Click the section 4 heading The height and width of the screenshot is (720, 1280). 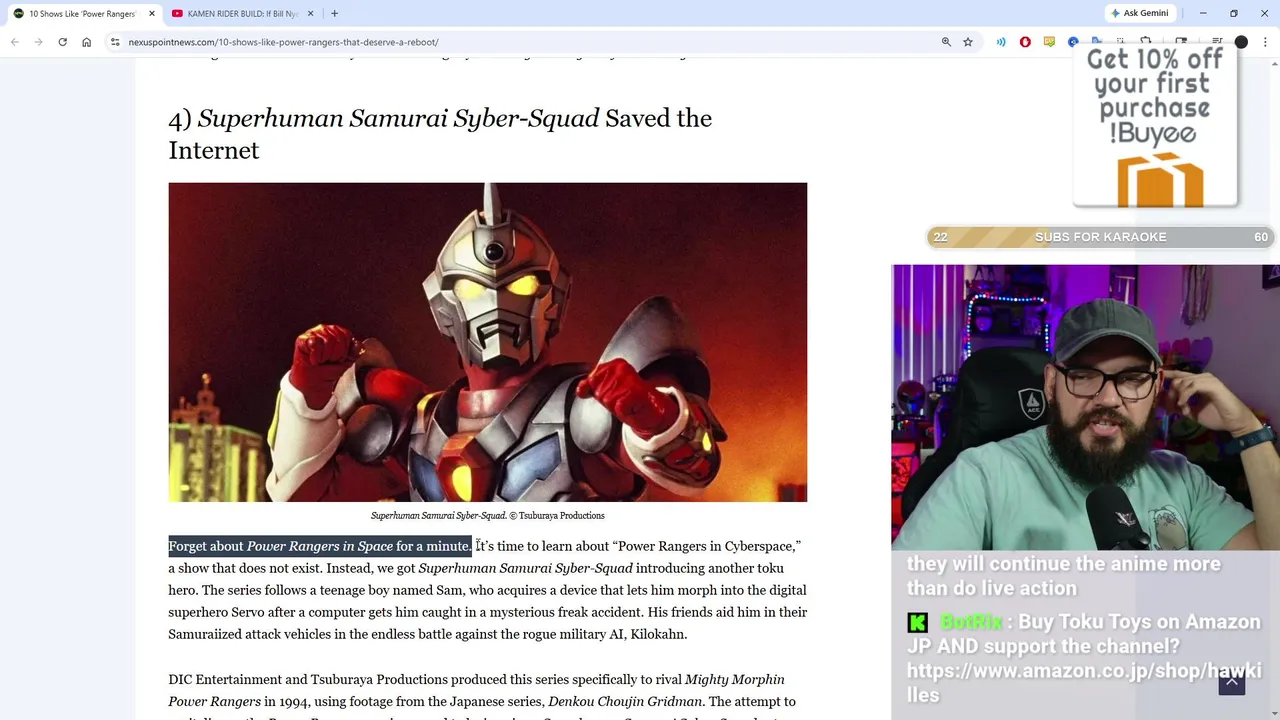440,134
